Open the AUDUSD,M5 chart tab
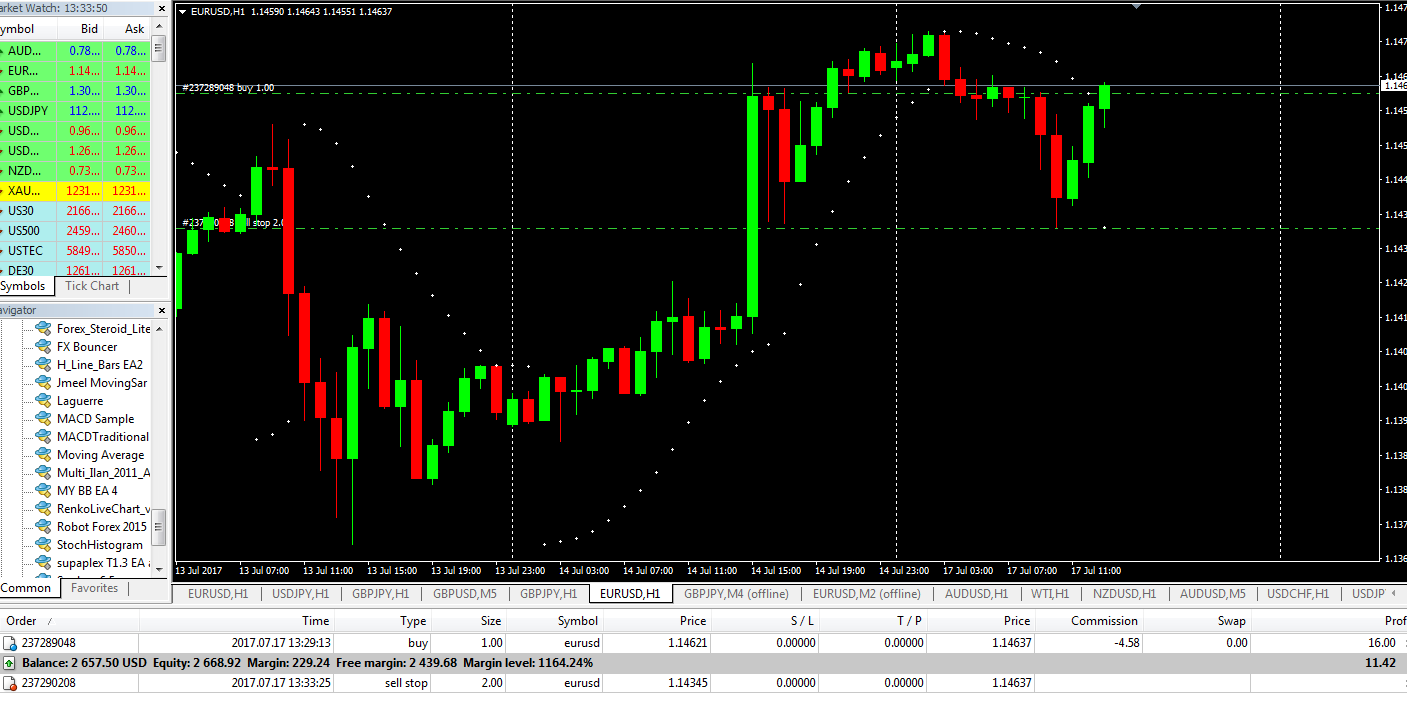 (1212, 593)
